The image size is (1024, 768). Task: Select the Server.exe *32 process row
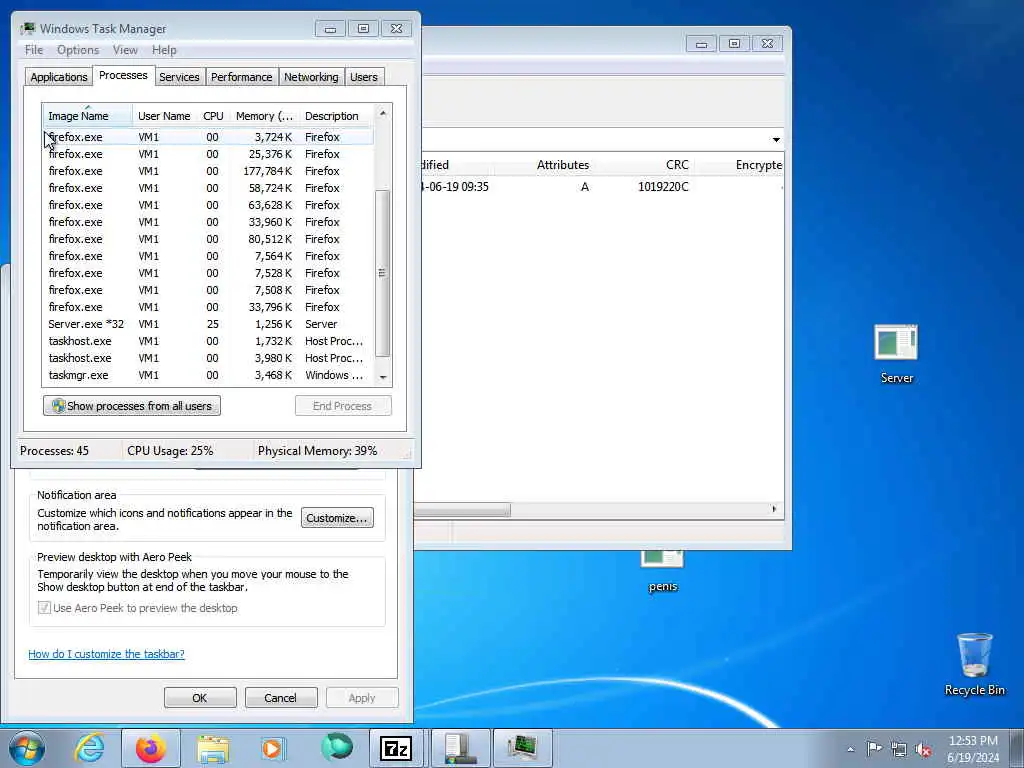(x=209, y=324)
